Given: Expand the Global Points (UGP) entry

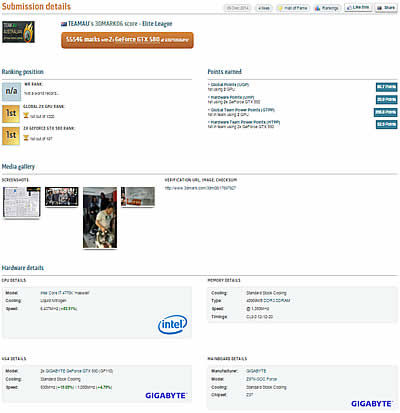Looking at the screenshot, I should click(x=230, y=85).
